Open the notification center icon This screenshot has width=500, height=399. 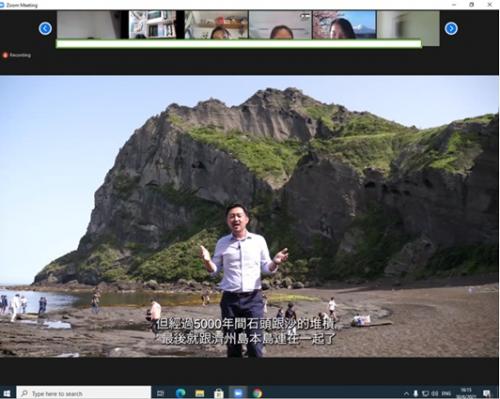(487, 393)
